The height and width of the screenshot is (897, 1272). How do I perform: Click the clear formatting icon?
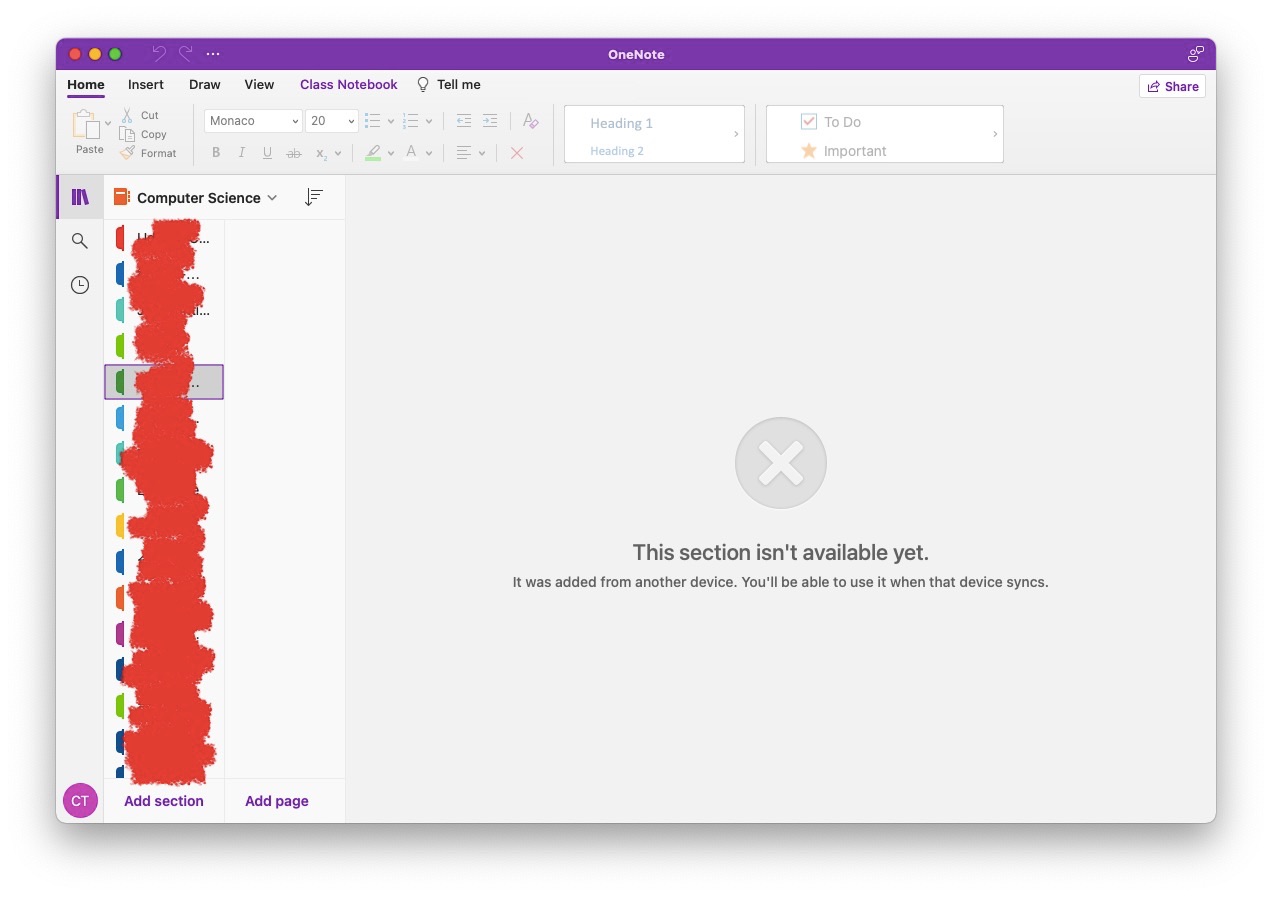point(531,121)
